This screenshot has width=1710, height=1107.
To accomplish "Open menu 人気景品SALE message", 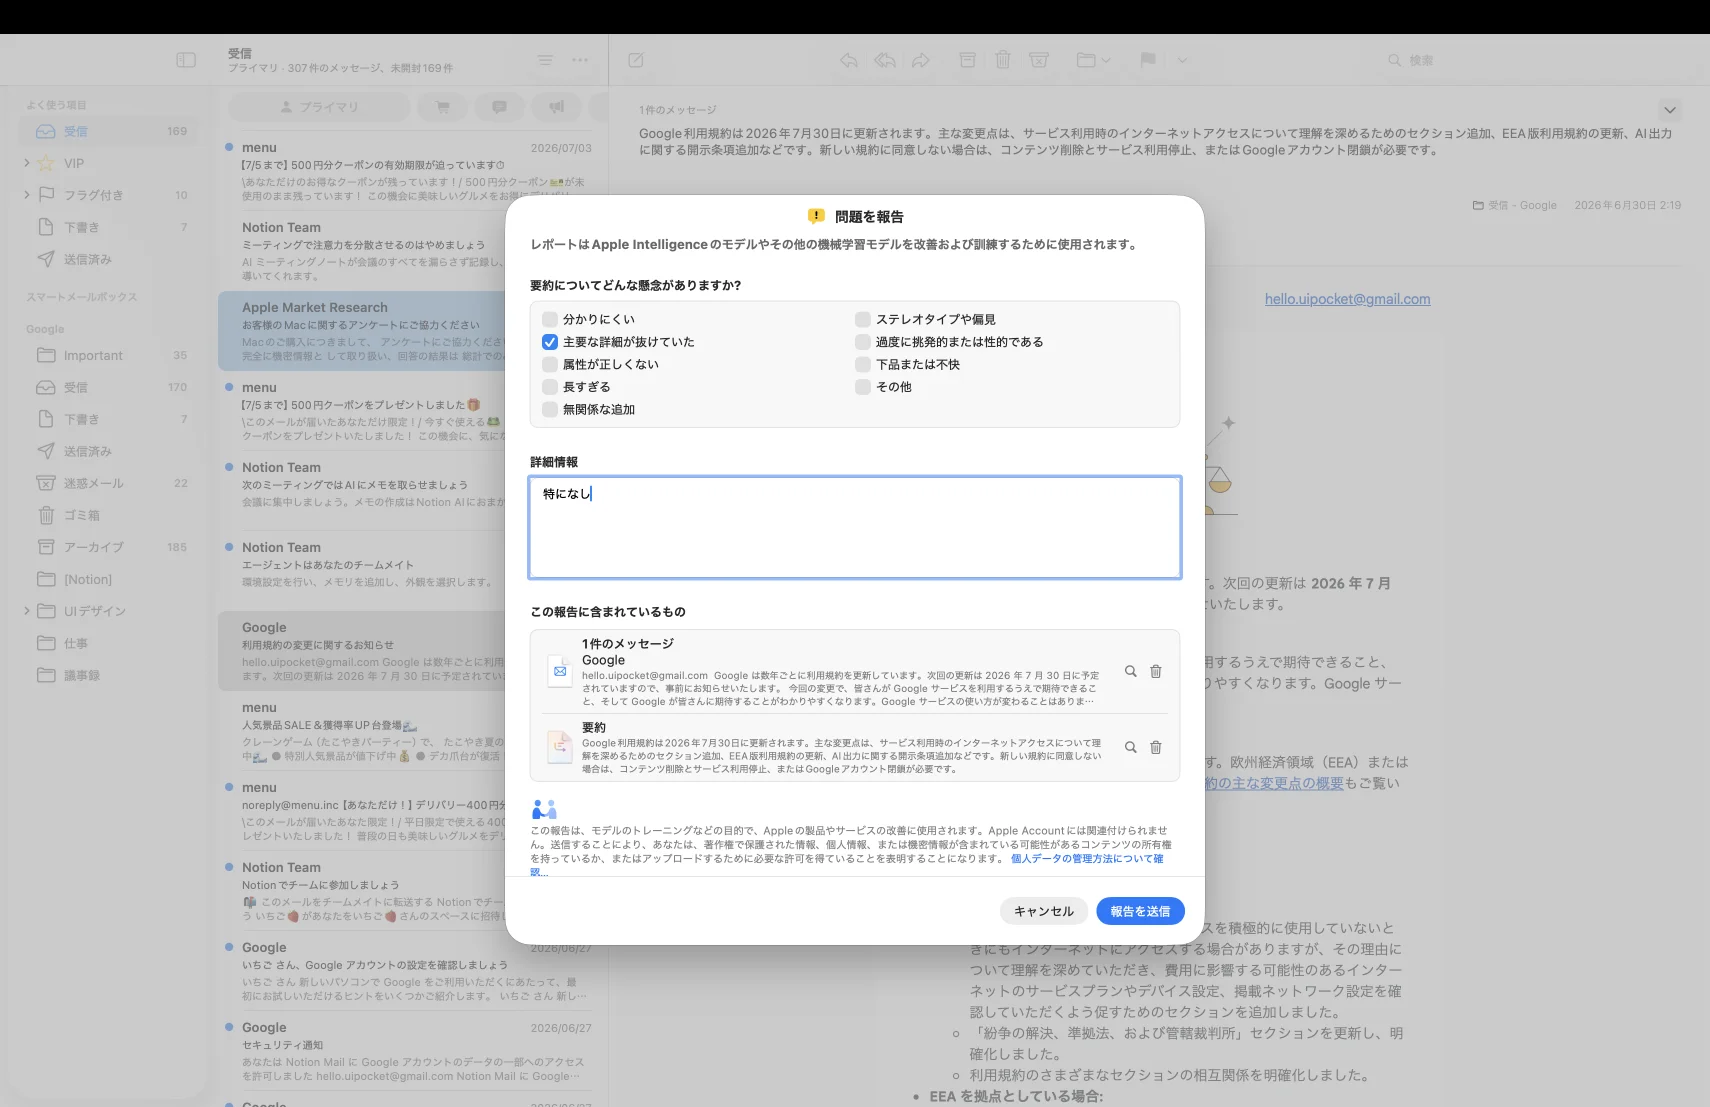I will click(x=362, y=731).
